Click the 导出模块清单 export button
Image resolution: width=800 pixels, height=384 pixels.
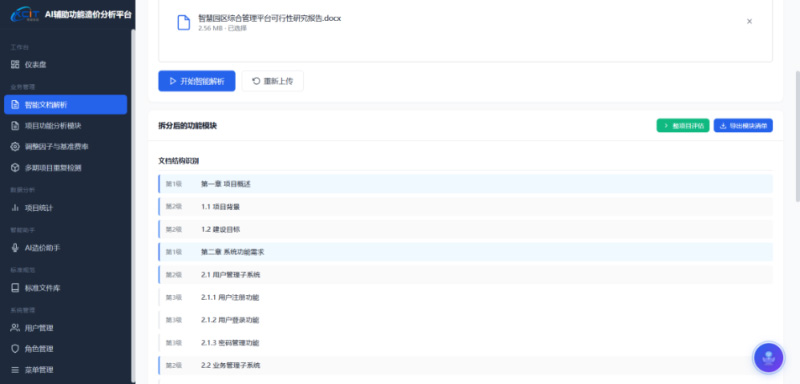click(x=743, y=125)
